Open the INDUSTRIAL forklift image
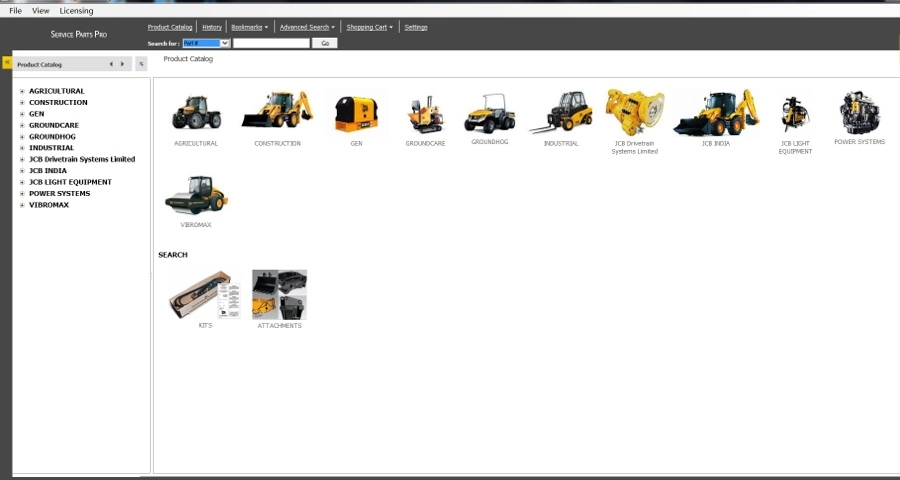 point(561,112)
